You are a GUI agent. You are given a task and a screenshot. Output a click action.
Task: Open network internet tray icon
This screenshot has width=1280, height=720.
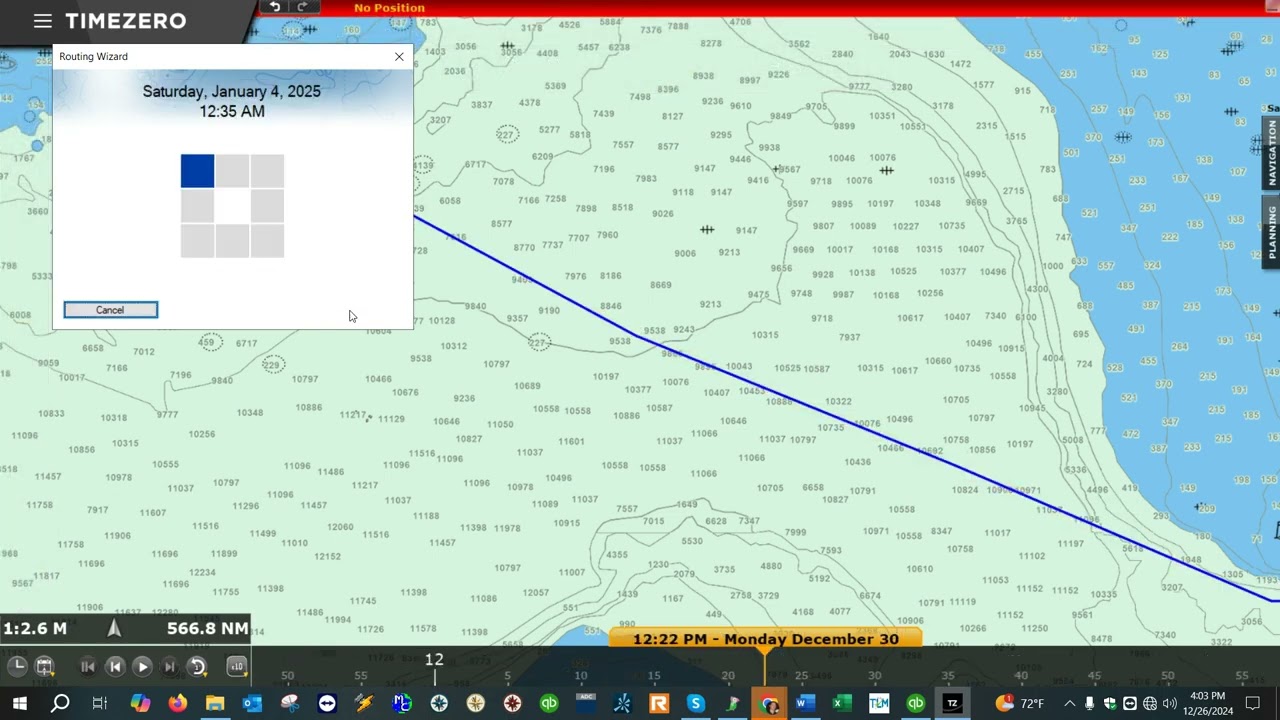1150,704
